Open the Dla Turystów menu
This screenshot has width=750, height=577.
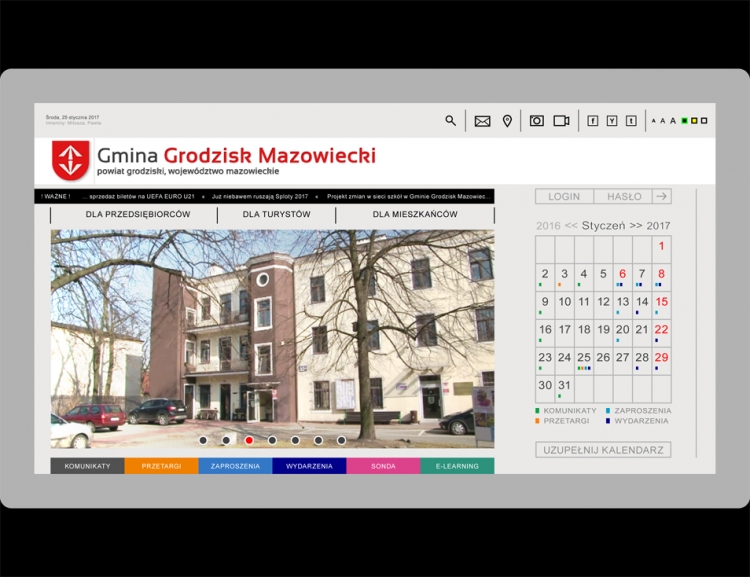276,215
